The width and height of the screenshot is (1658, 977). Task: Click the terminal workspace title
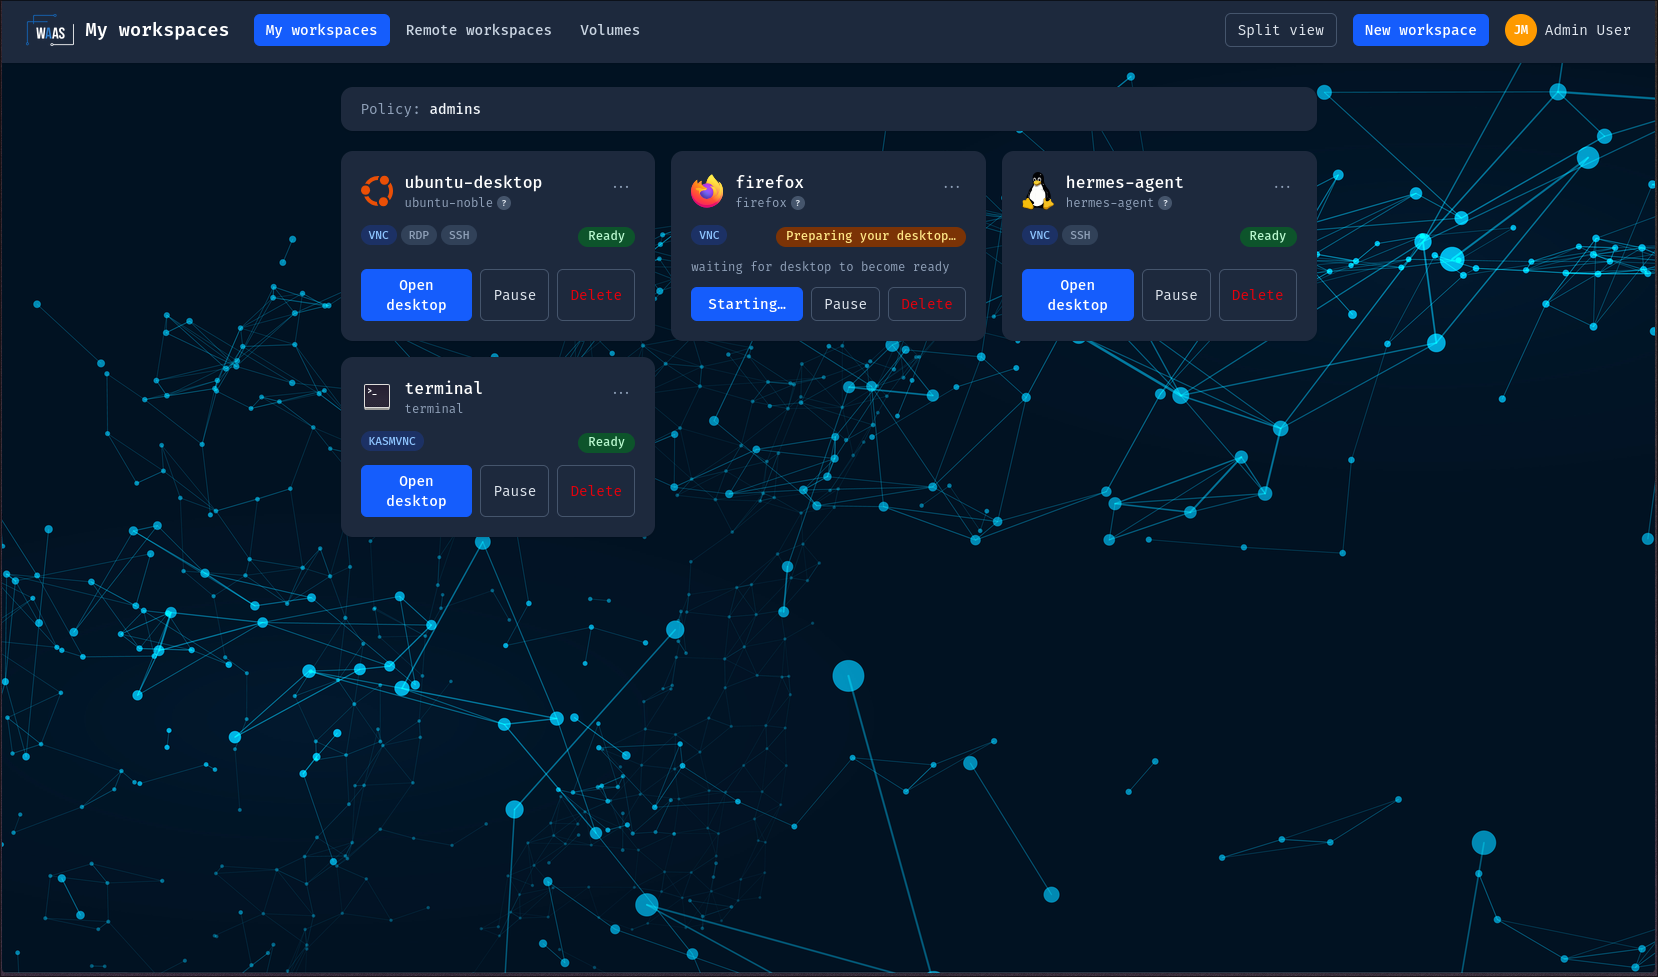(443, 388)
